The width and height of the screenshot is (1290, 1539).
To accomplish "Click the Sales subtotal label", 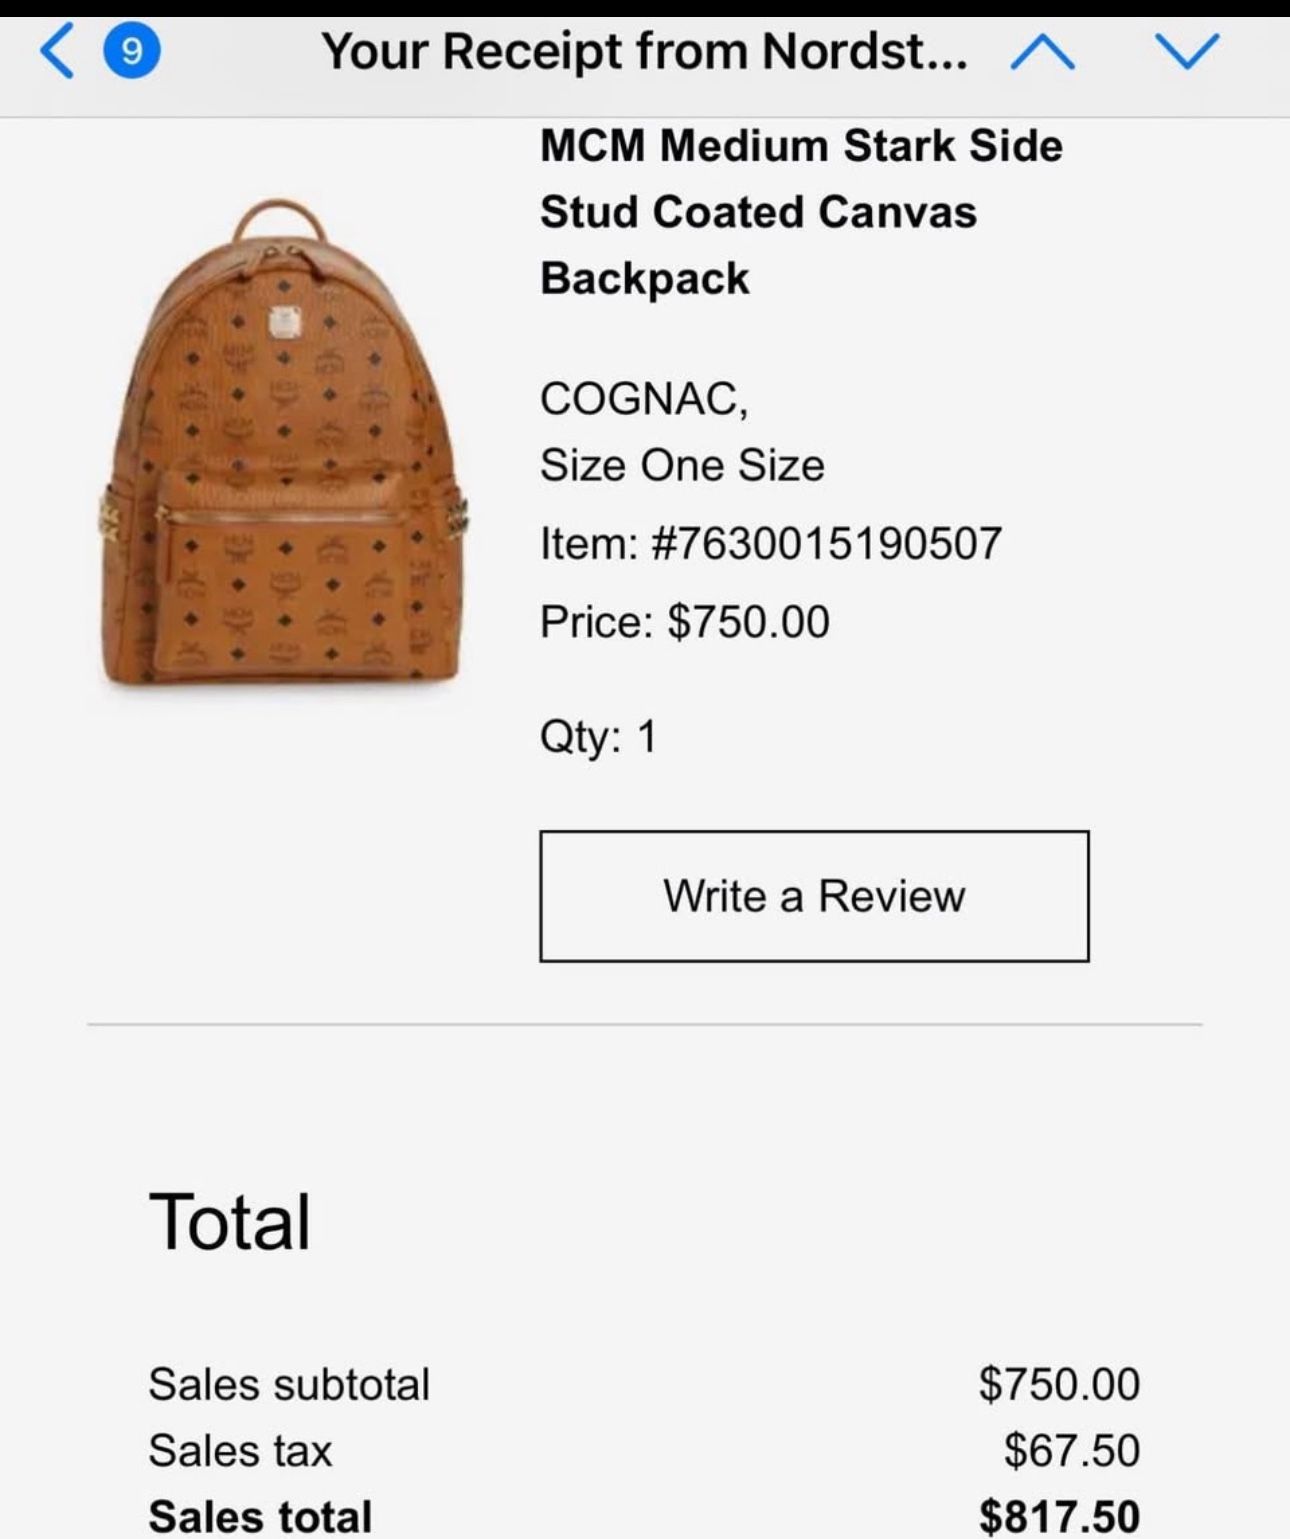I will coord(289,1385).
